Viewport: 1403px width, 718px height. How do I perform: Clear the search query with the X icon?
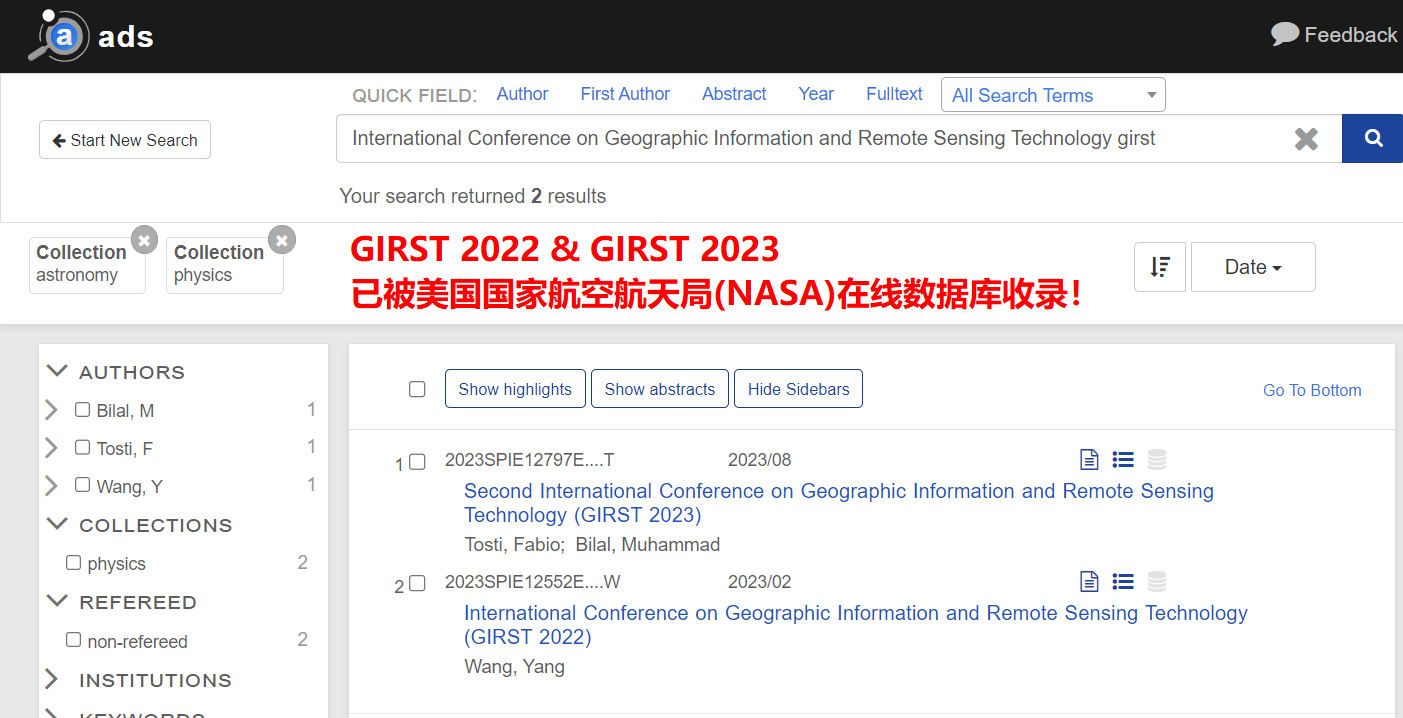(1306, 139)
